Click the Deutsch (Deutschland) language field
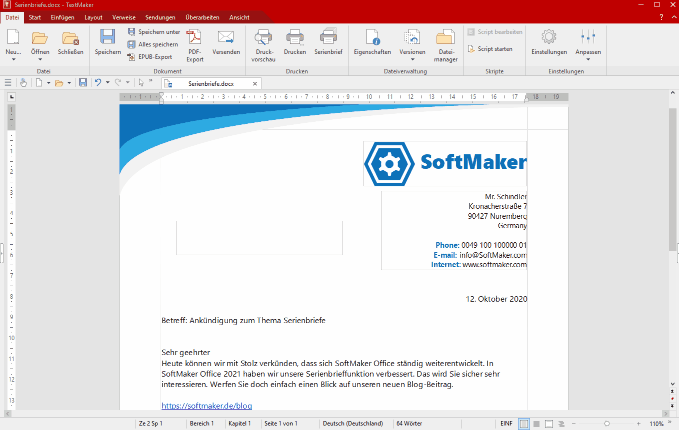Screen dimensions: 679x430 352,424
